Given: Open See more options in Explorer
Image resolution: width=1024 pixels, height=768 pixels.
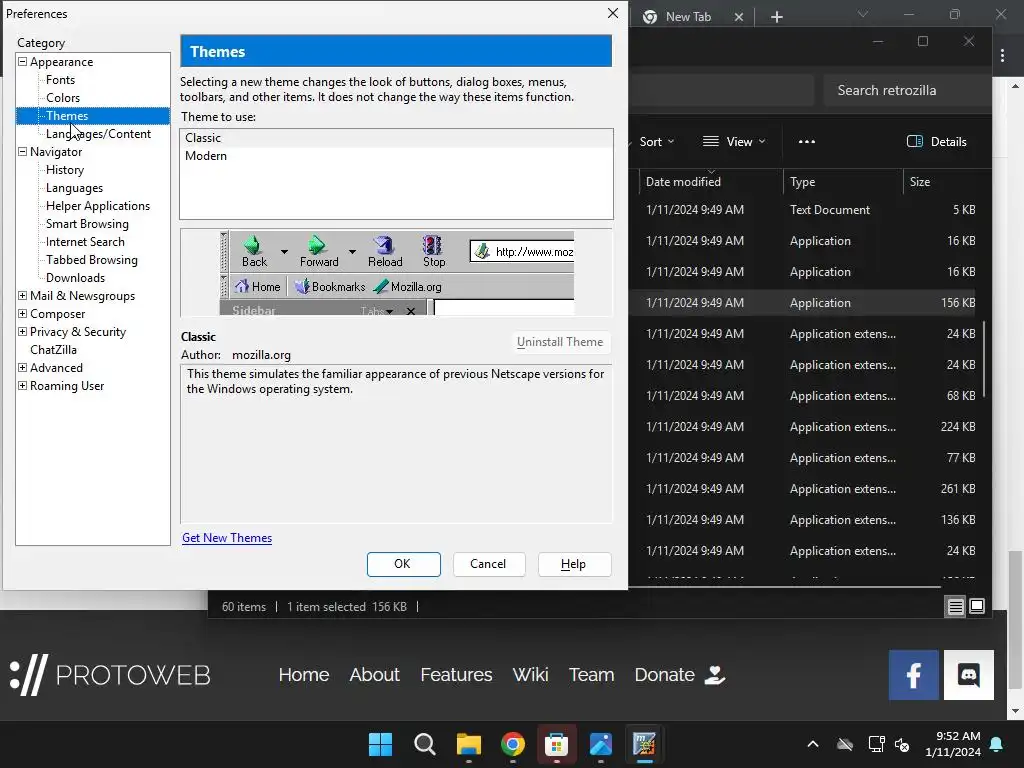Looking at the screenshot, I should [807, 142].
